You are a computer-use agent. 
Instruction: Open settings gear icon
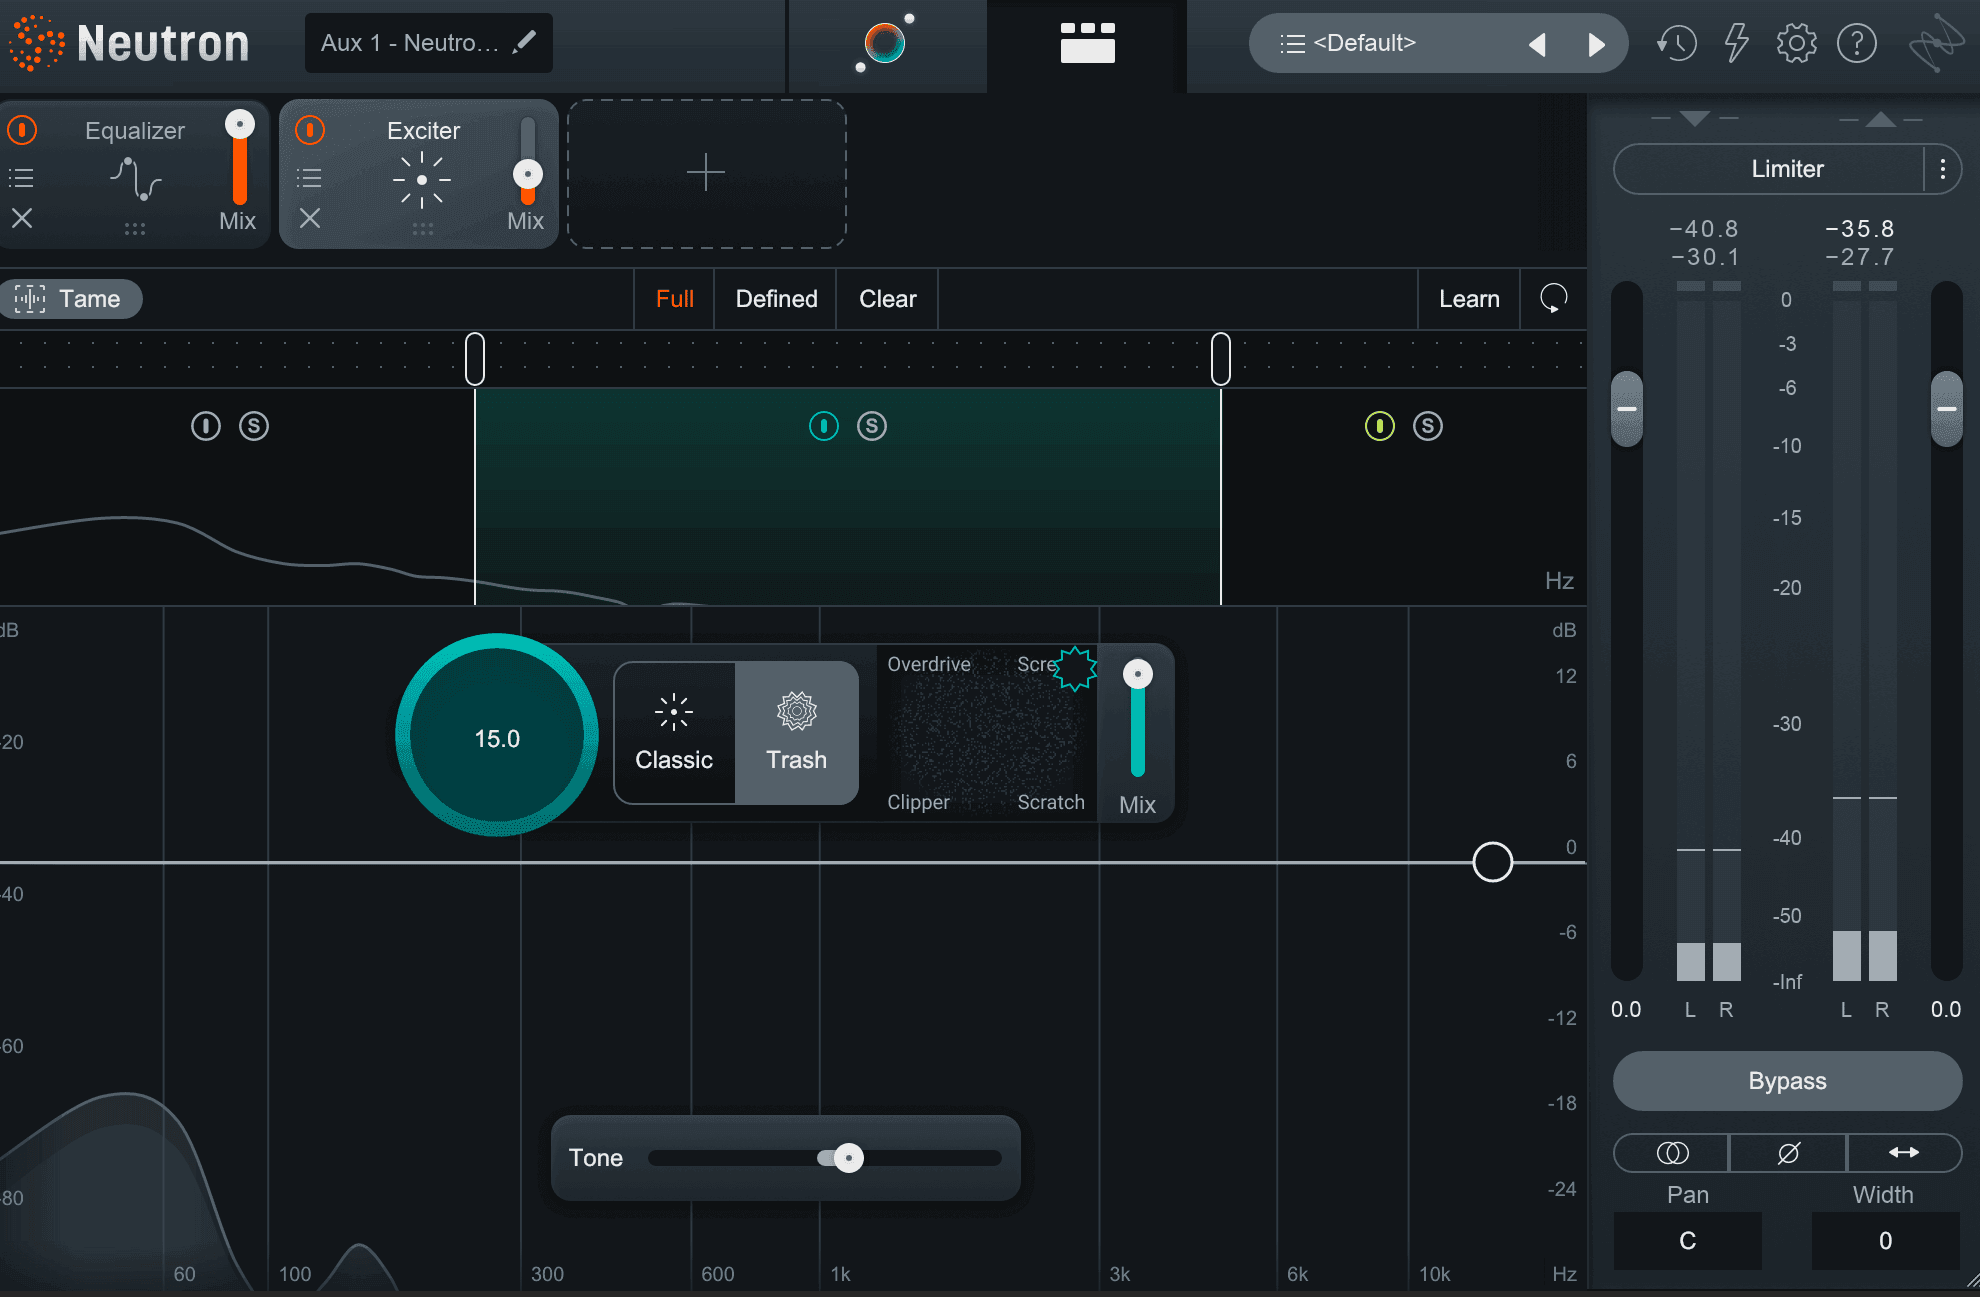tap(1796, 43)
